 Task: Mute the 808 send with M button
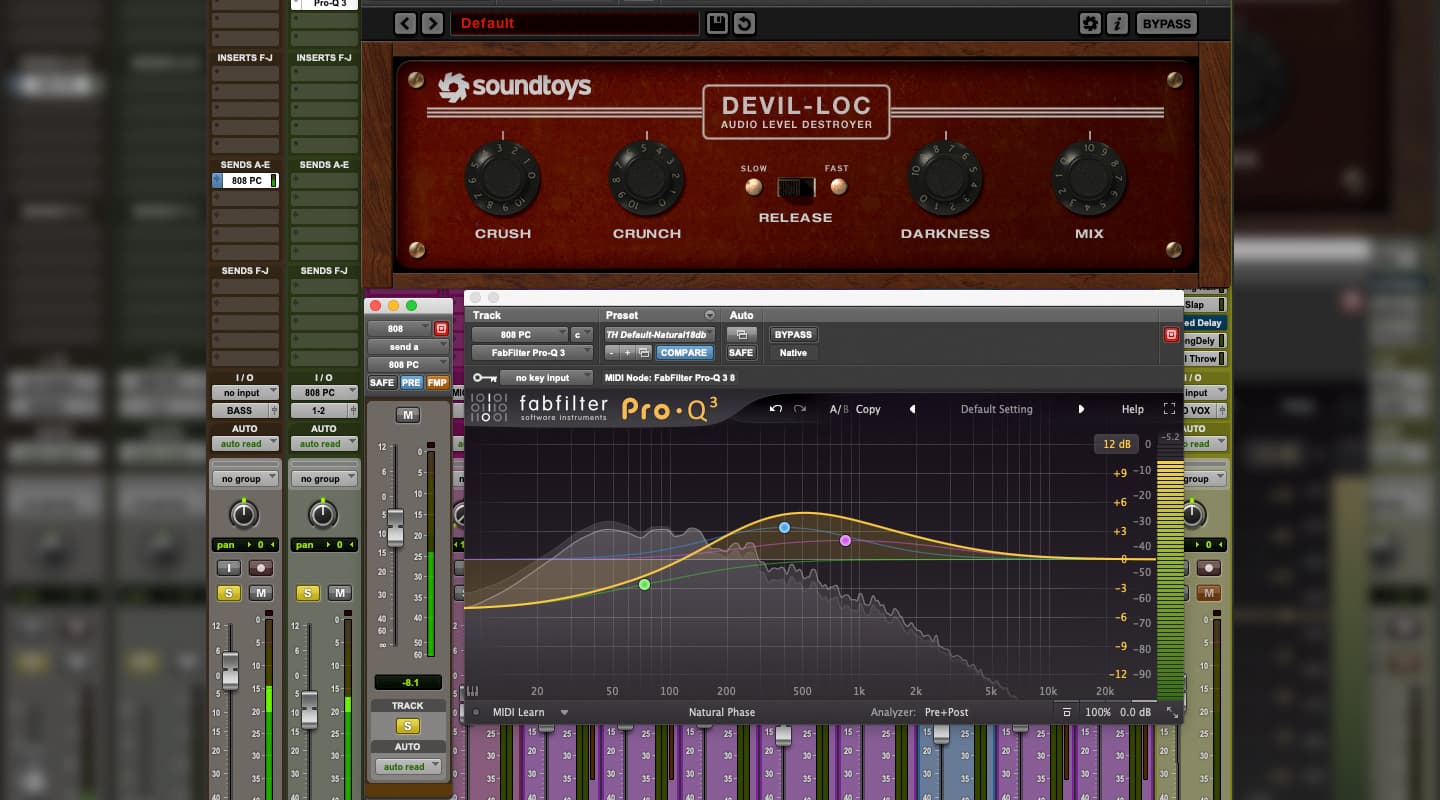coord(407,415)
